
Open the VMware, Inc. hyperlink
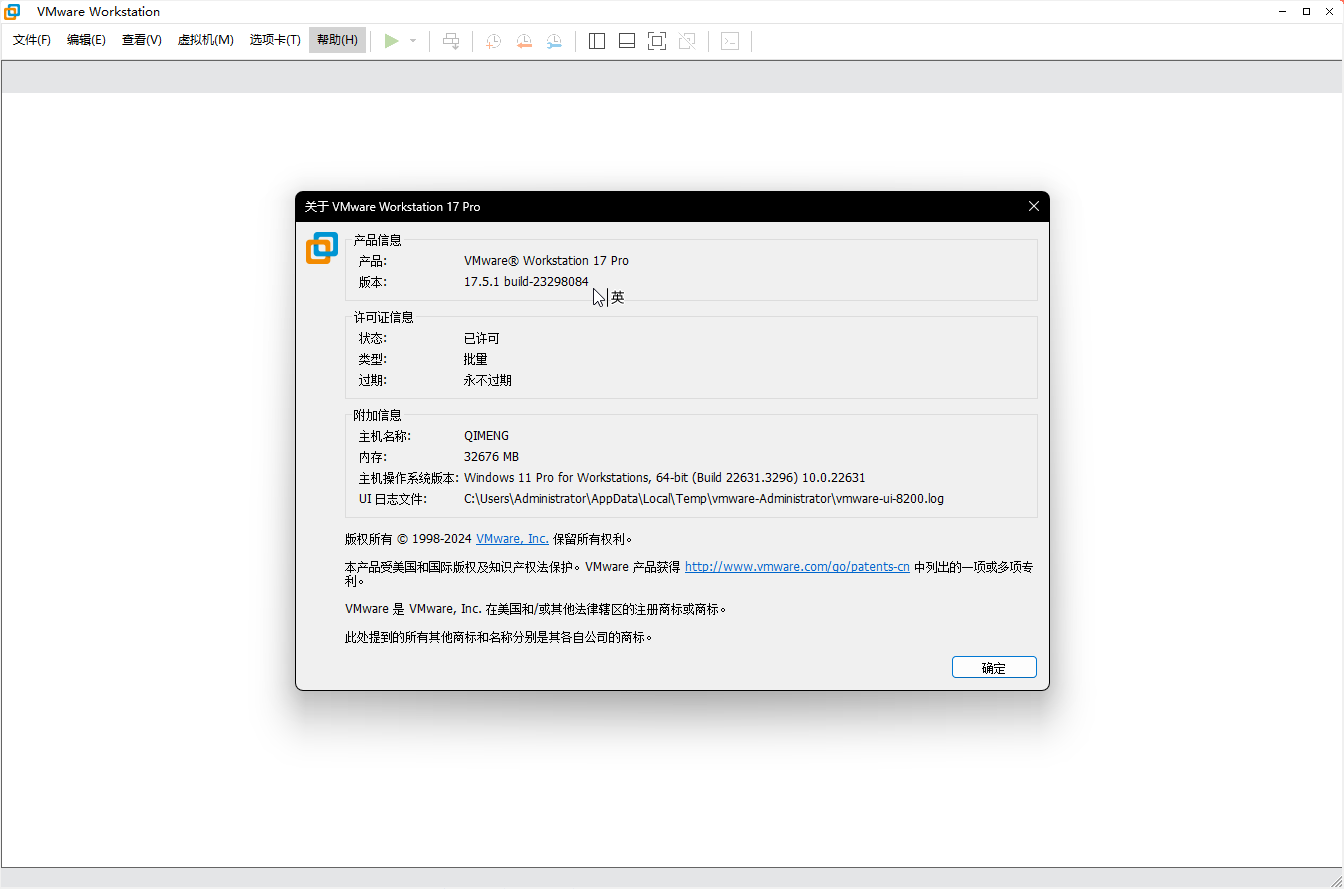click(512, 539)
